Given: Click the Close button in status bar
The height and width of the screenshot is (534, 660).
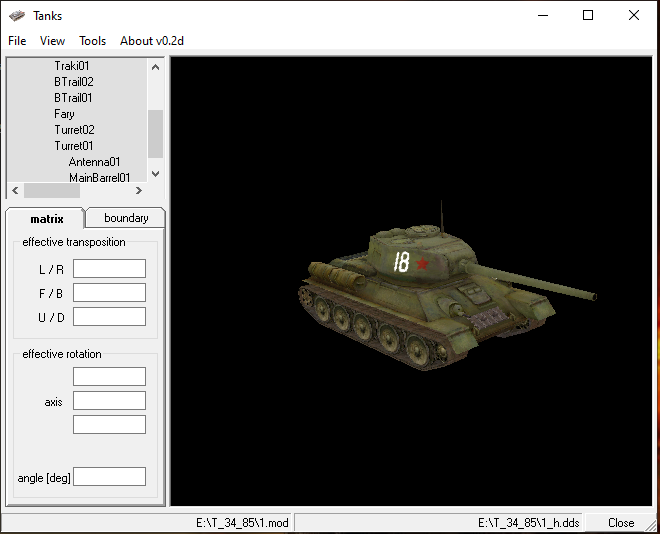Looking at the screenshot, I should [x=621, y=523].
